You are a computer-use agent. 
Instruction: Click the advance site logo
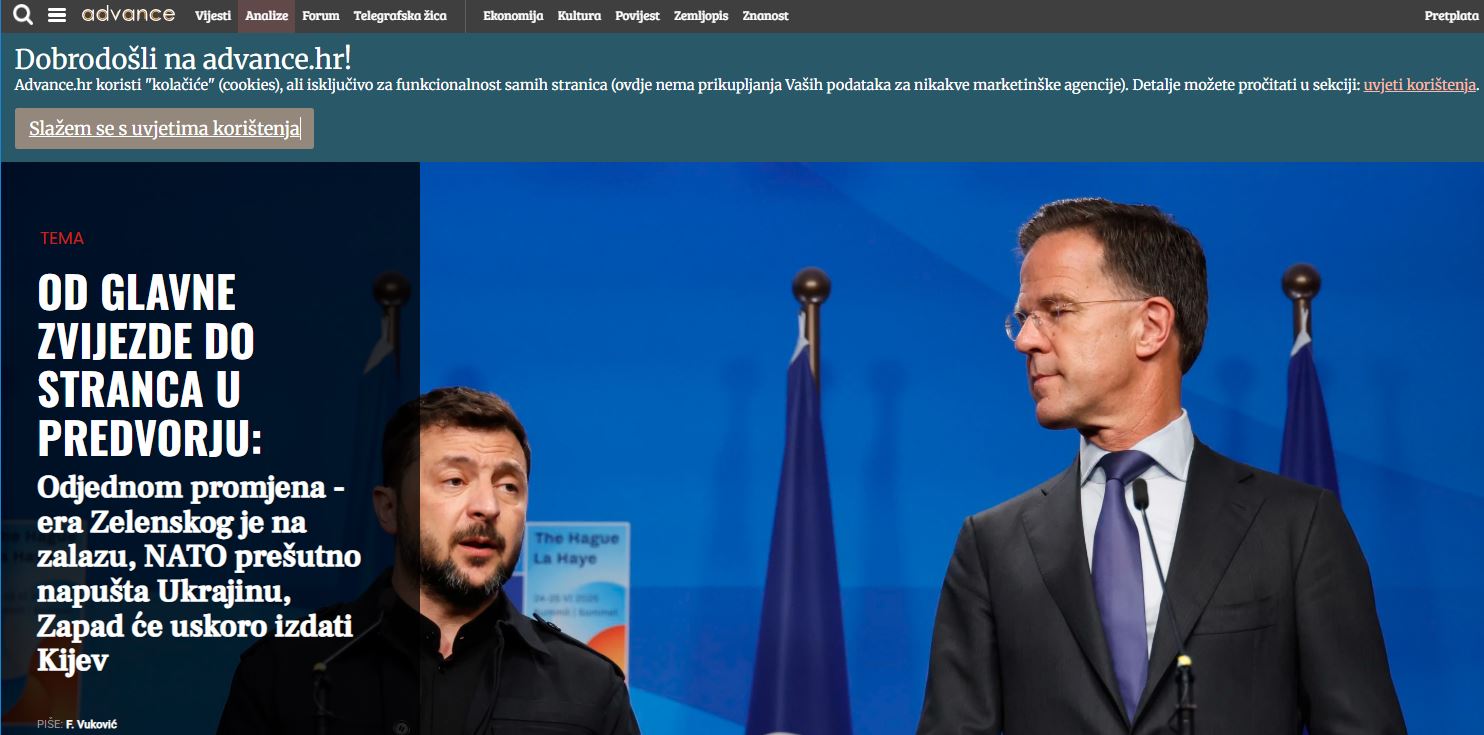point(128,15)
